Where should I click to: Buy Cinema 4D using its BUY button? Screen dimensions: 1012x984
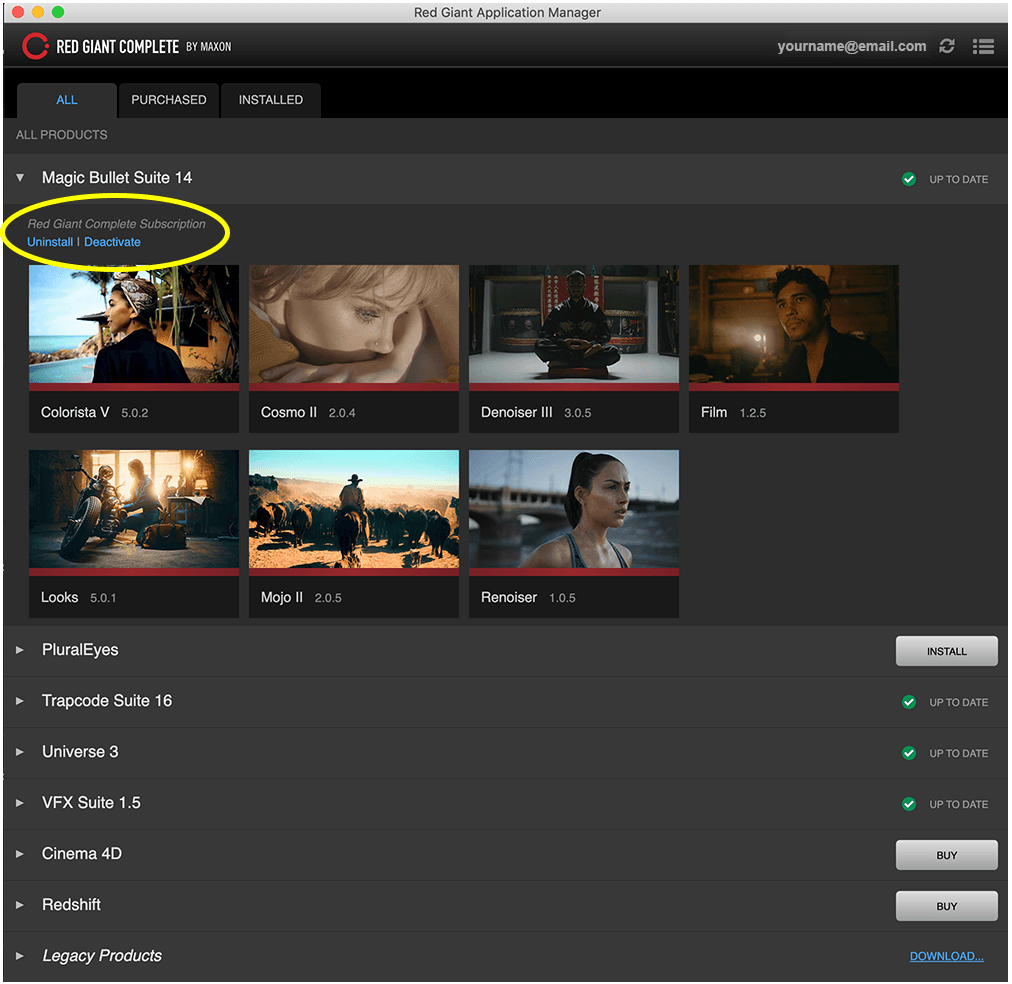[x=946, y=855]
